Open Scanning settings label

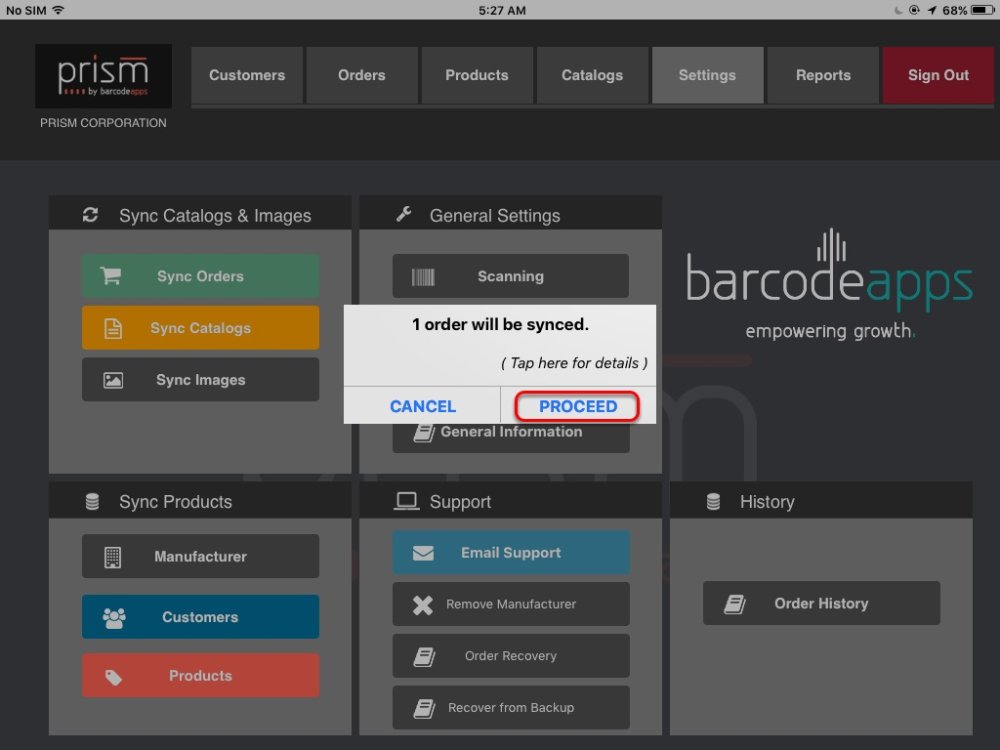[x=511, y=276]
